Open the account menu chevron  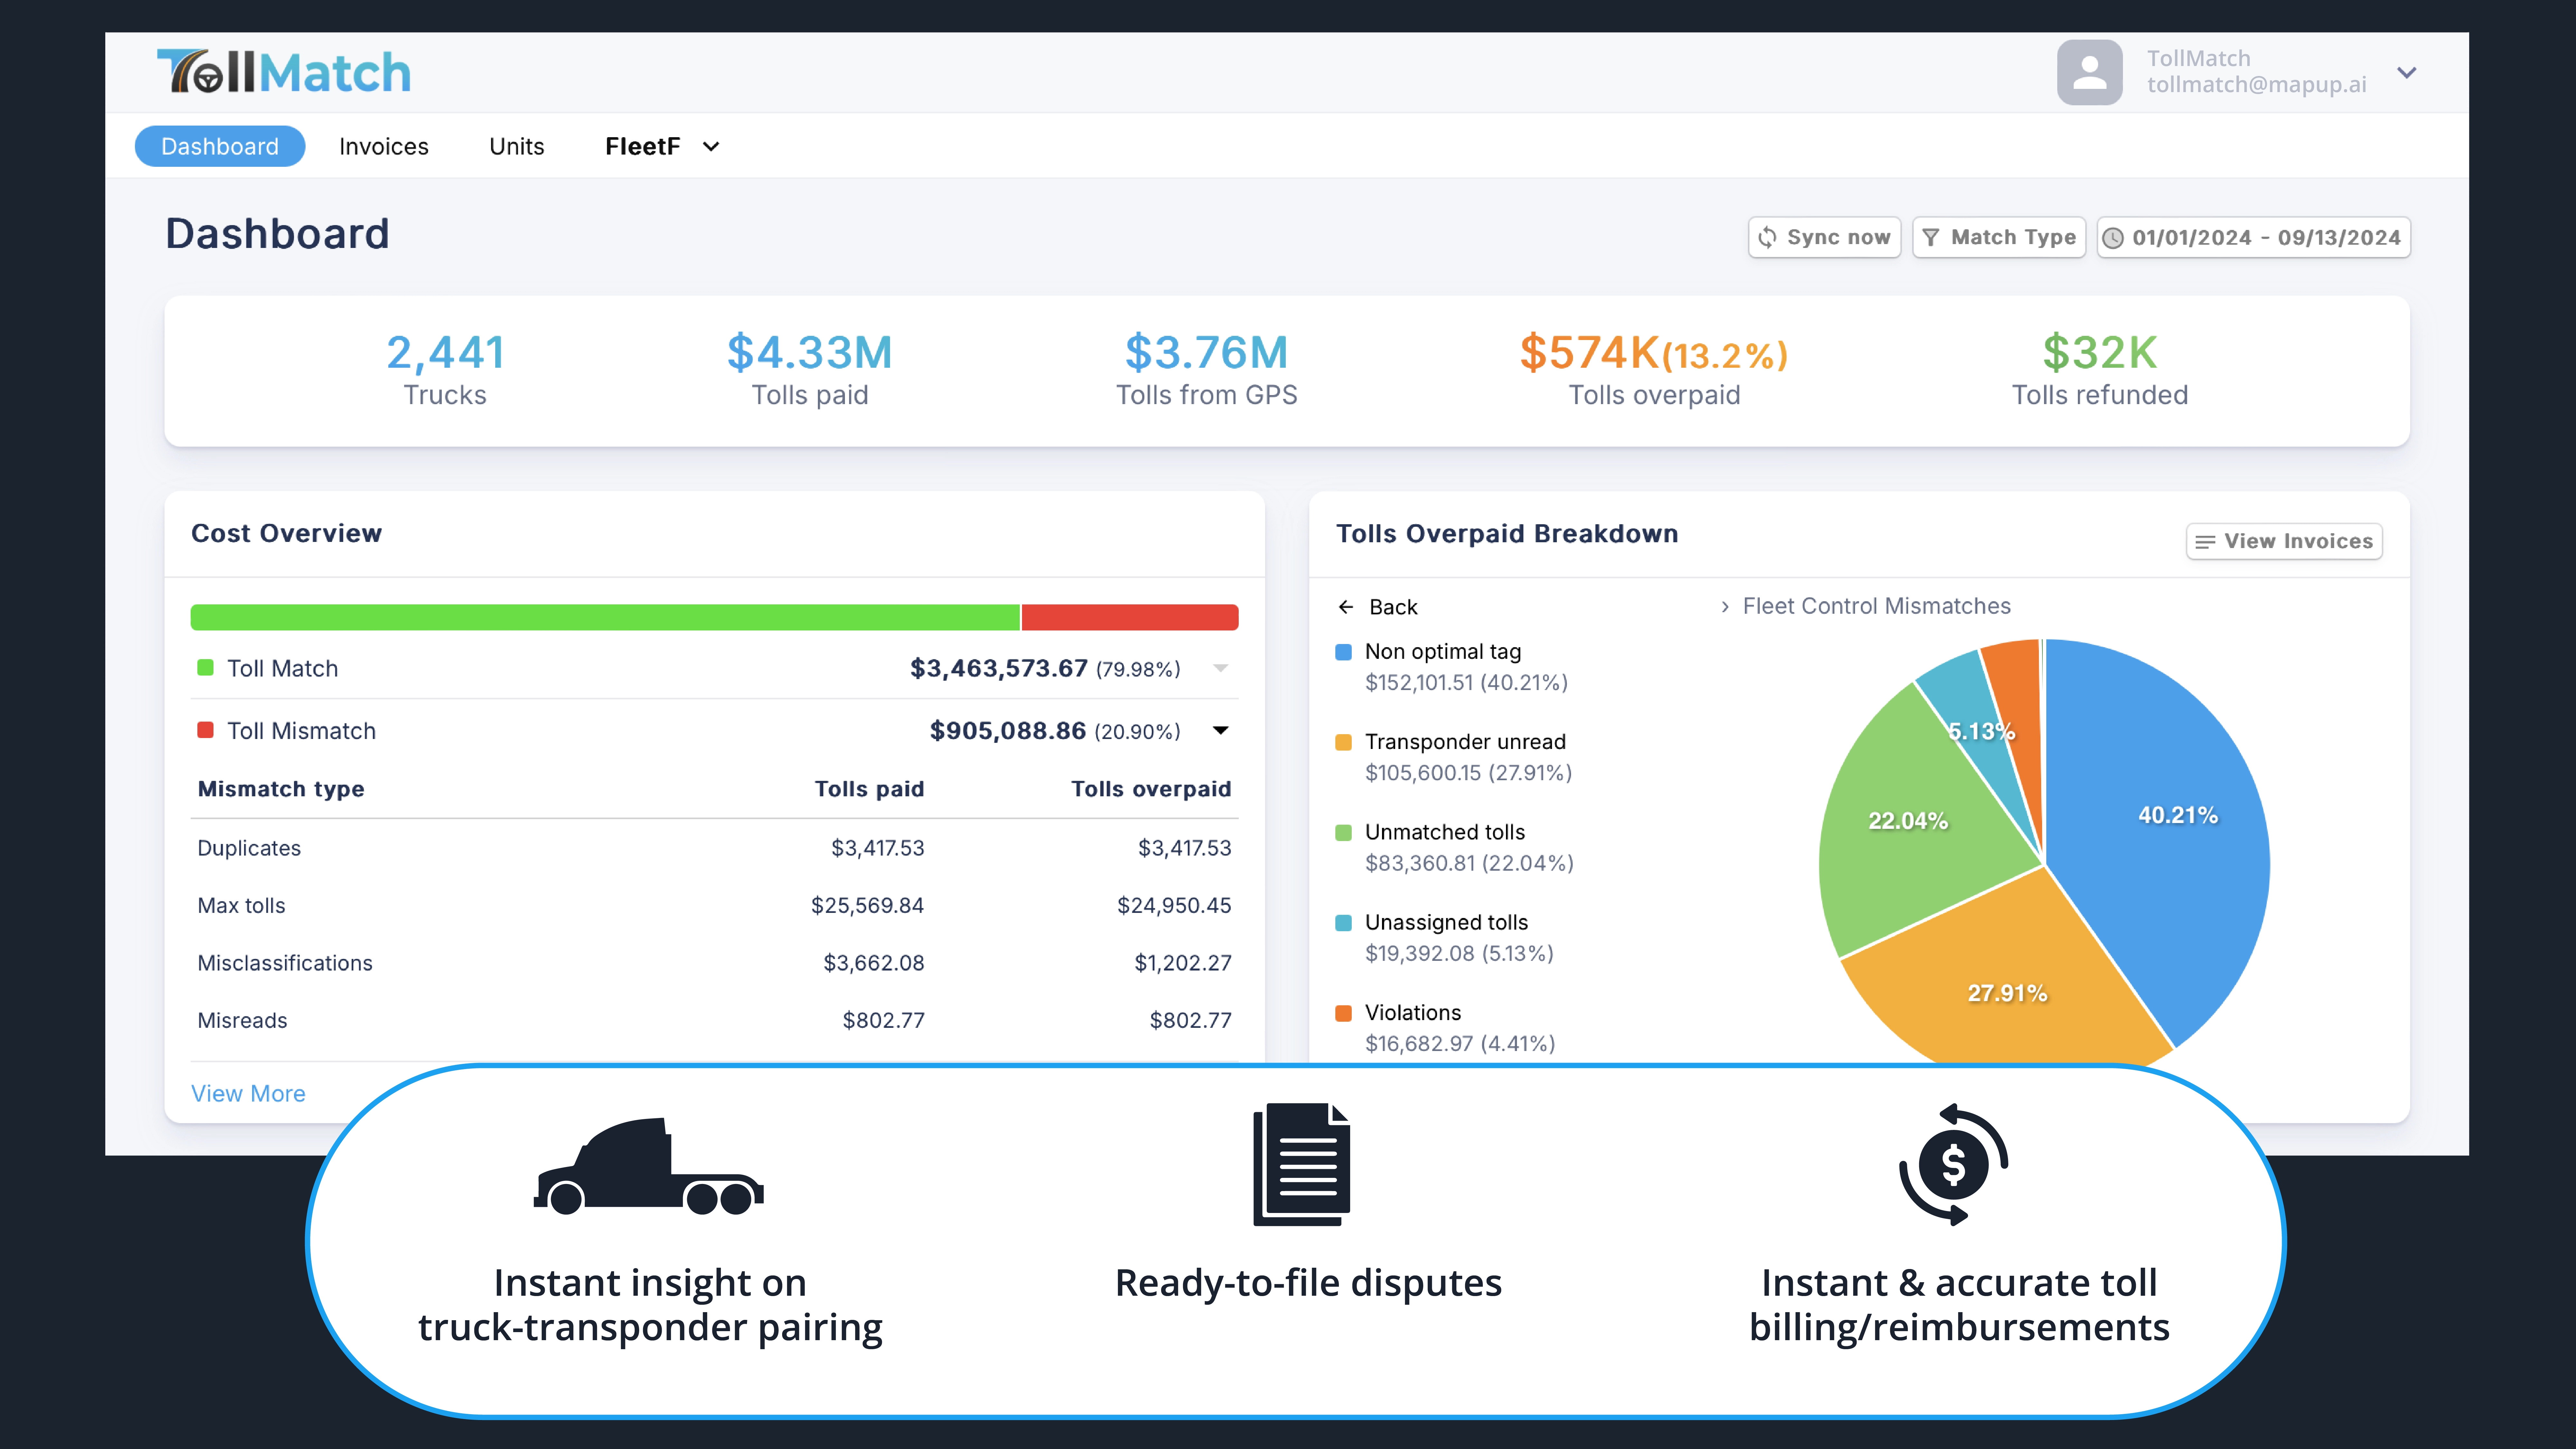[x=2407, y=73]
